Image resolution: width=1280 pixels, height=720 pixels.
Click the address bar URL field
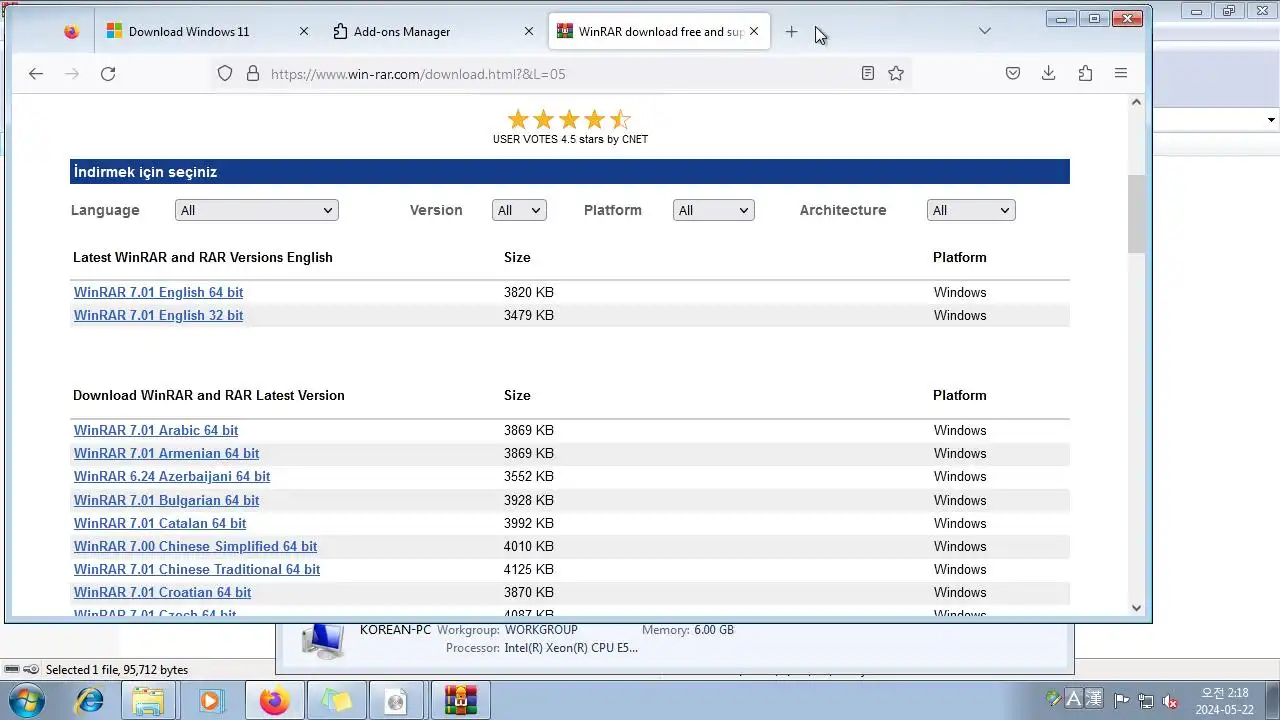560,73
